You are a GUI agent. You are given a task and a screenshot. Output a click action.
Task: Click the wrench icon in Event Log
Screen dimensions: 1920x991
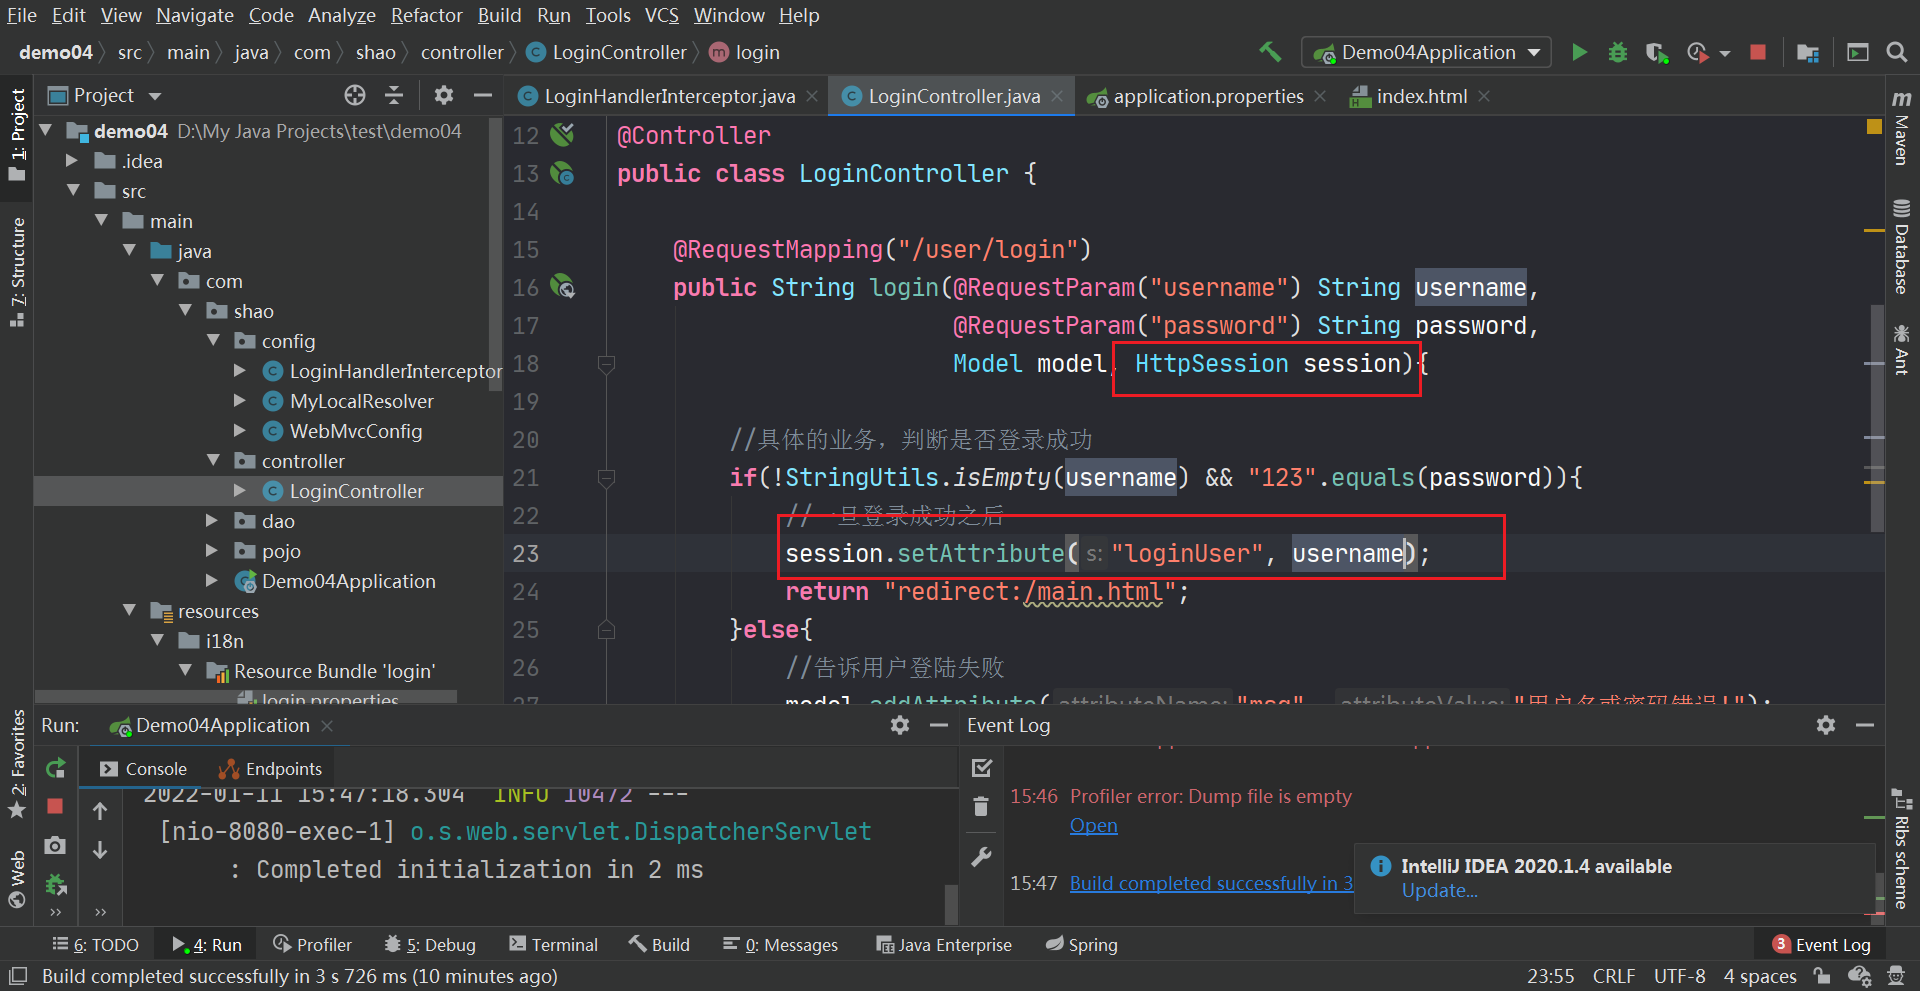pyautogui.click(x=981, y=857)
